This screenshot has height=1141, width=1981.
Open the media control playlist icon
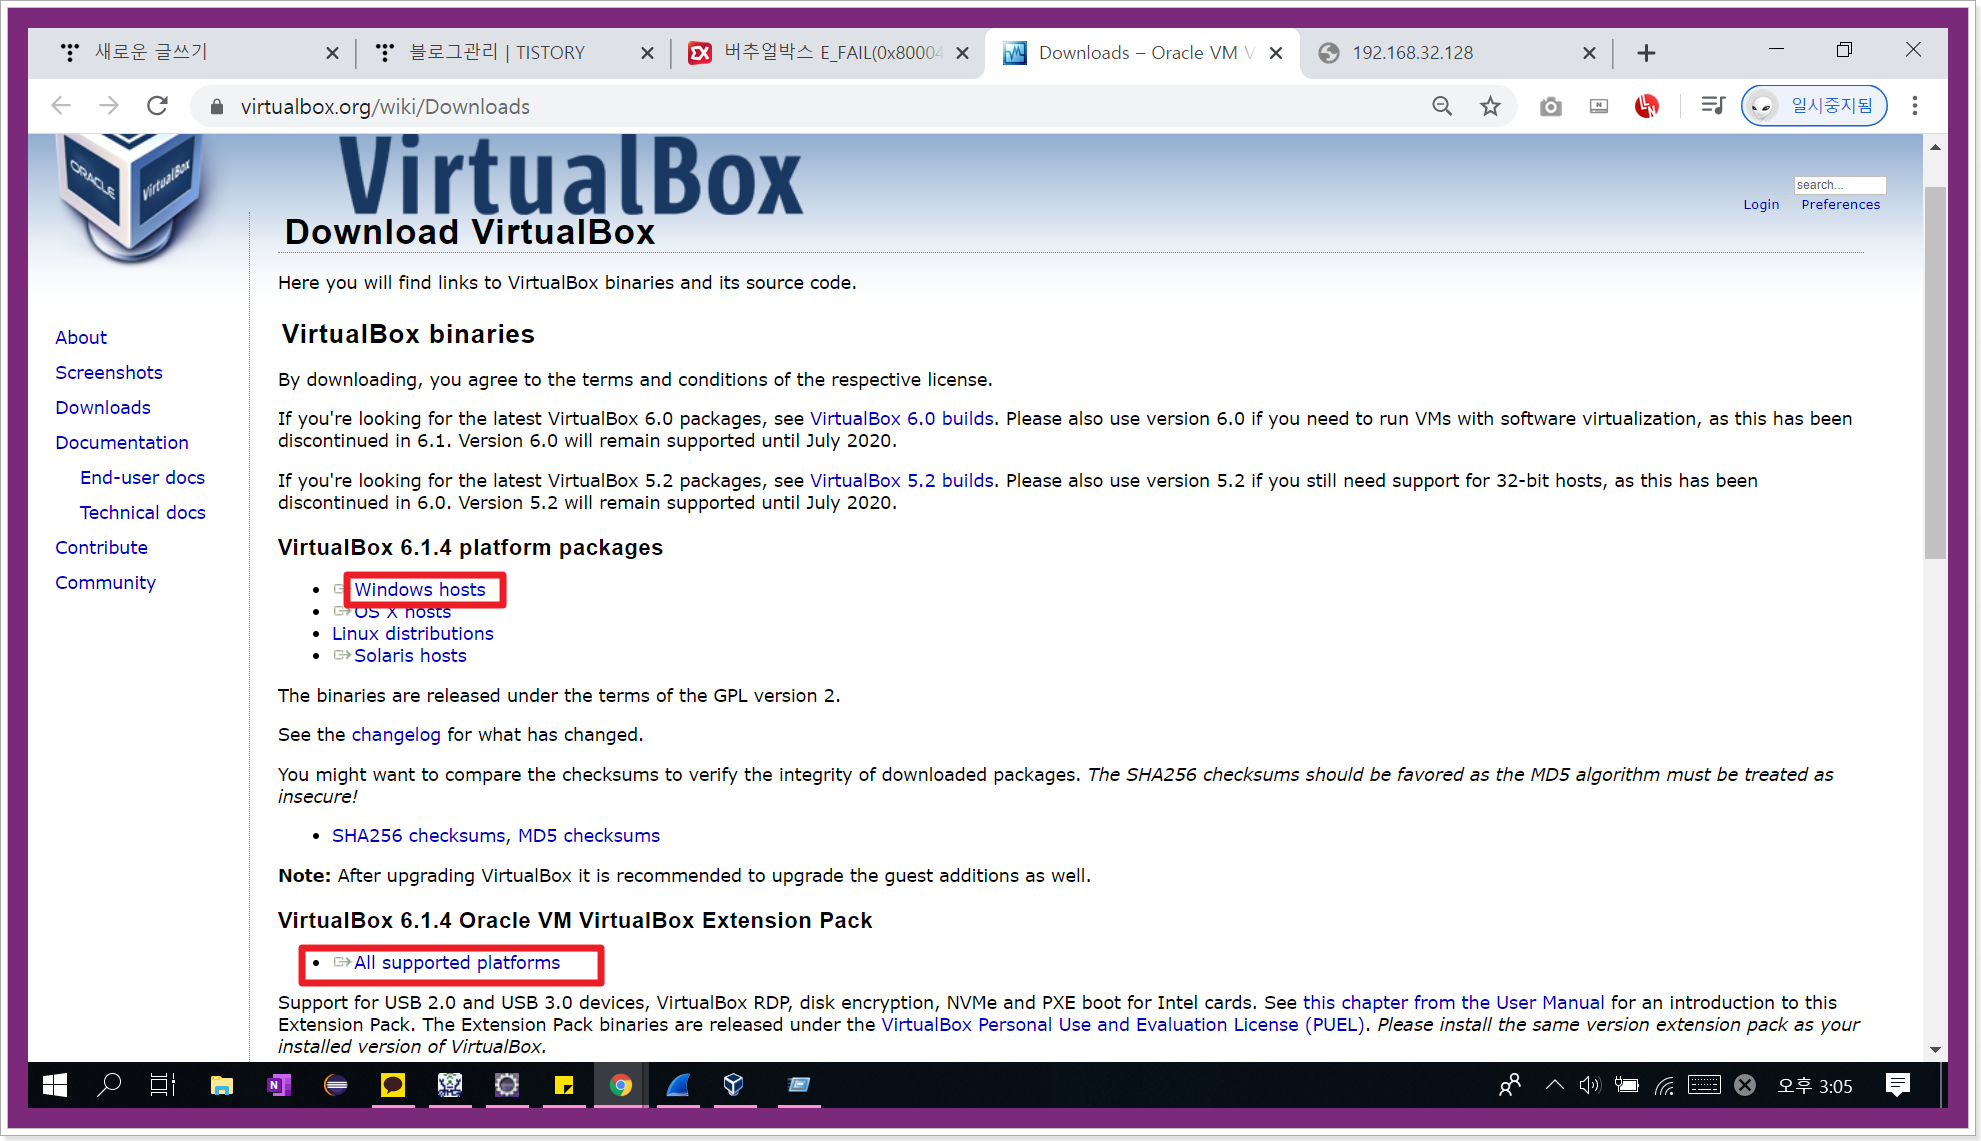point(1712,106)
